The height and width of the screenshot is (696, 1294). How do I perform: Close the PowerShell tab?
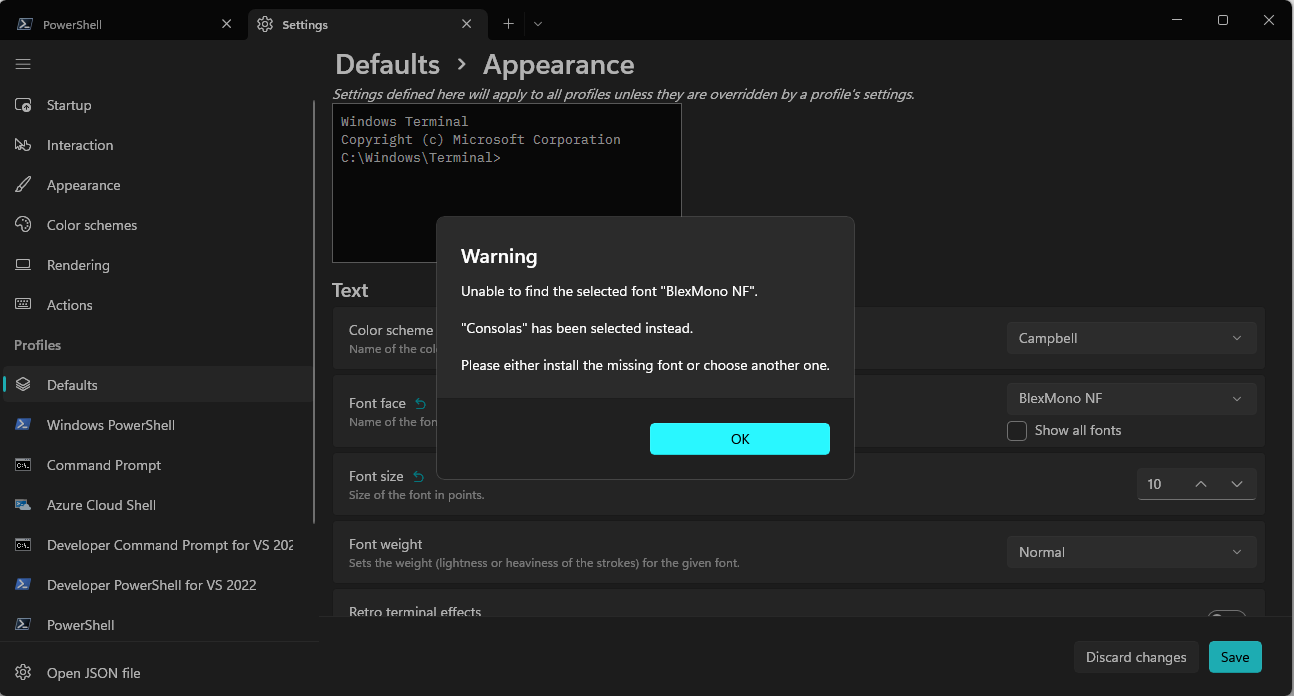[x=227, y=24]
